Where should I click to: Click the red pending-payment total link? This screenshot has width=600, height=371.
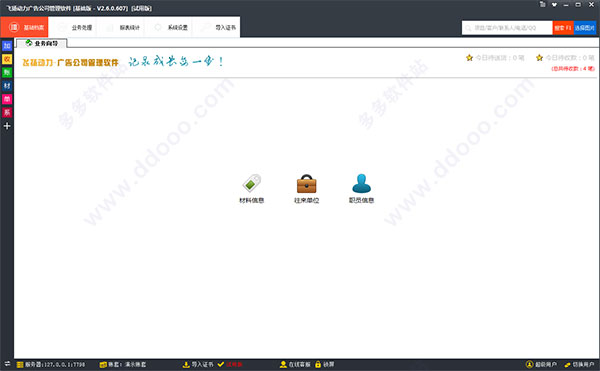(573, 68)
